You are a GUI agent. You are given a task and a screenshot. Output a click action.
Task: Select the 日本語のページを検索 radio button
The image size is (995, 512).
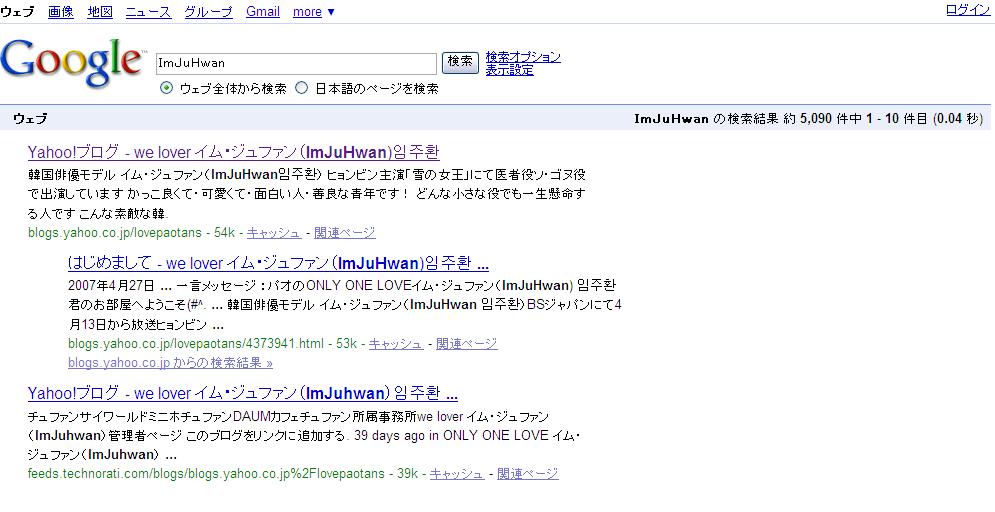(302, 88)
